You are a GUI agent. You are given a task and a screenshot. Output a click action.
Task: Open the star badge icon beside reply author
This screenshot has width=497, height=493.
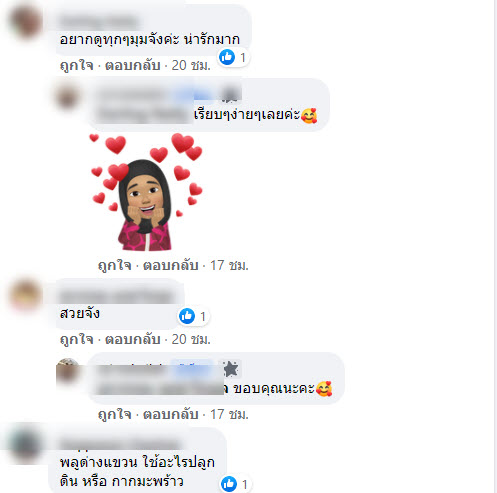(x=231, y=369)
